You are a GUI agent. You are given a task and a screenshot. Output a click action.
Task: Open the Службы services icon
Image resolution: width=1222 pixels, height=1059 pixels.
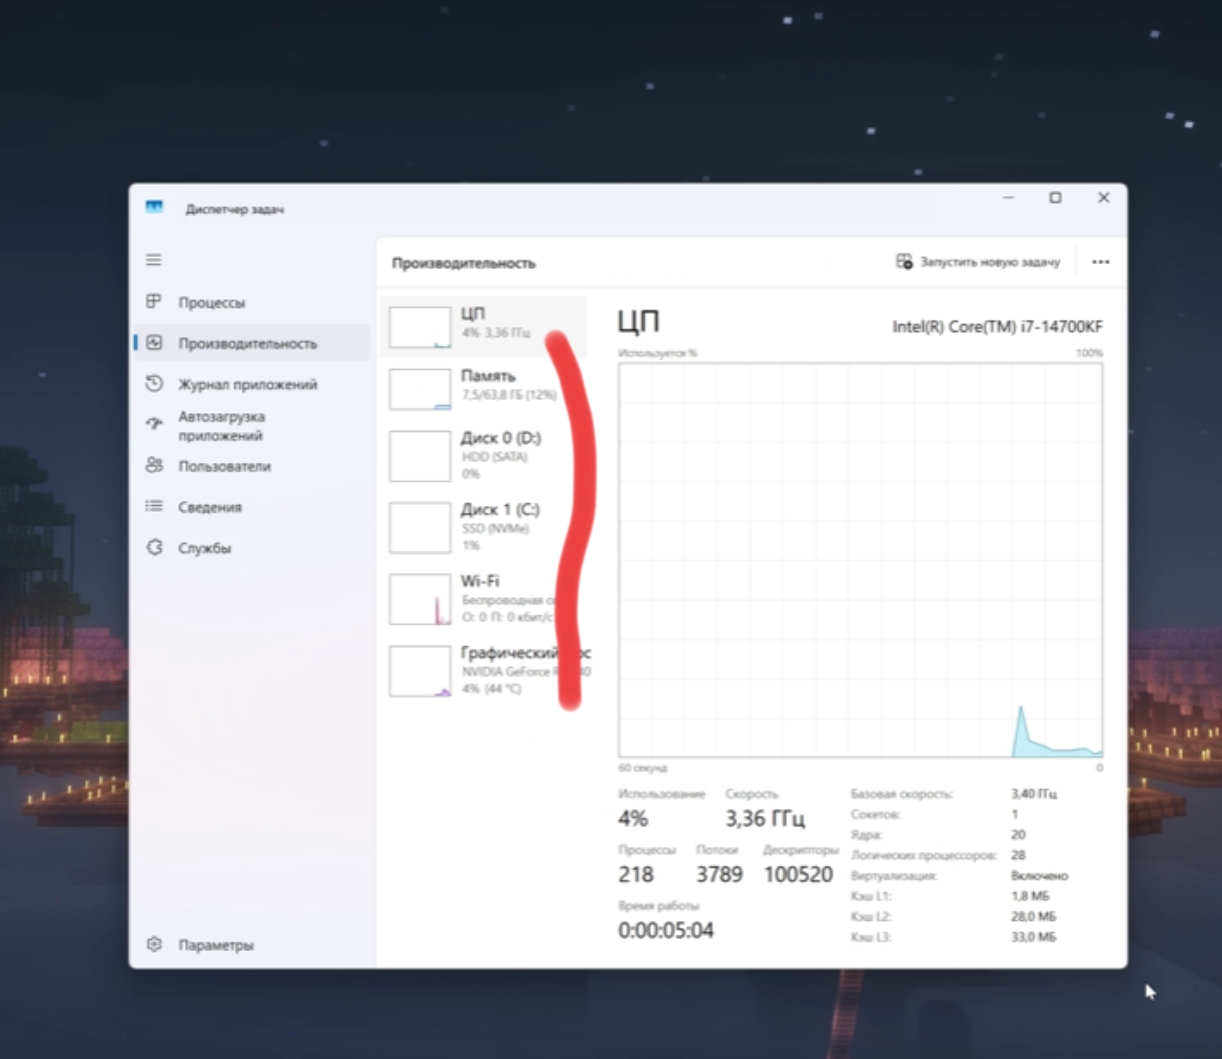click(x=154, y=547)
